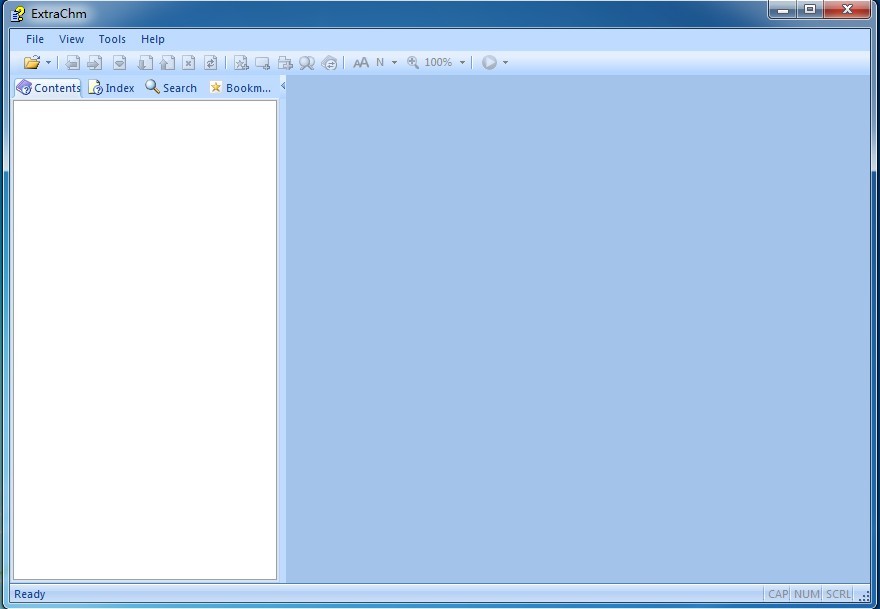Image resolution: width=880 pixels, height=609 pixels.
Task: Open the dropdown arrow beside the Open folder icon
Action: 48,62
